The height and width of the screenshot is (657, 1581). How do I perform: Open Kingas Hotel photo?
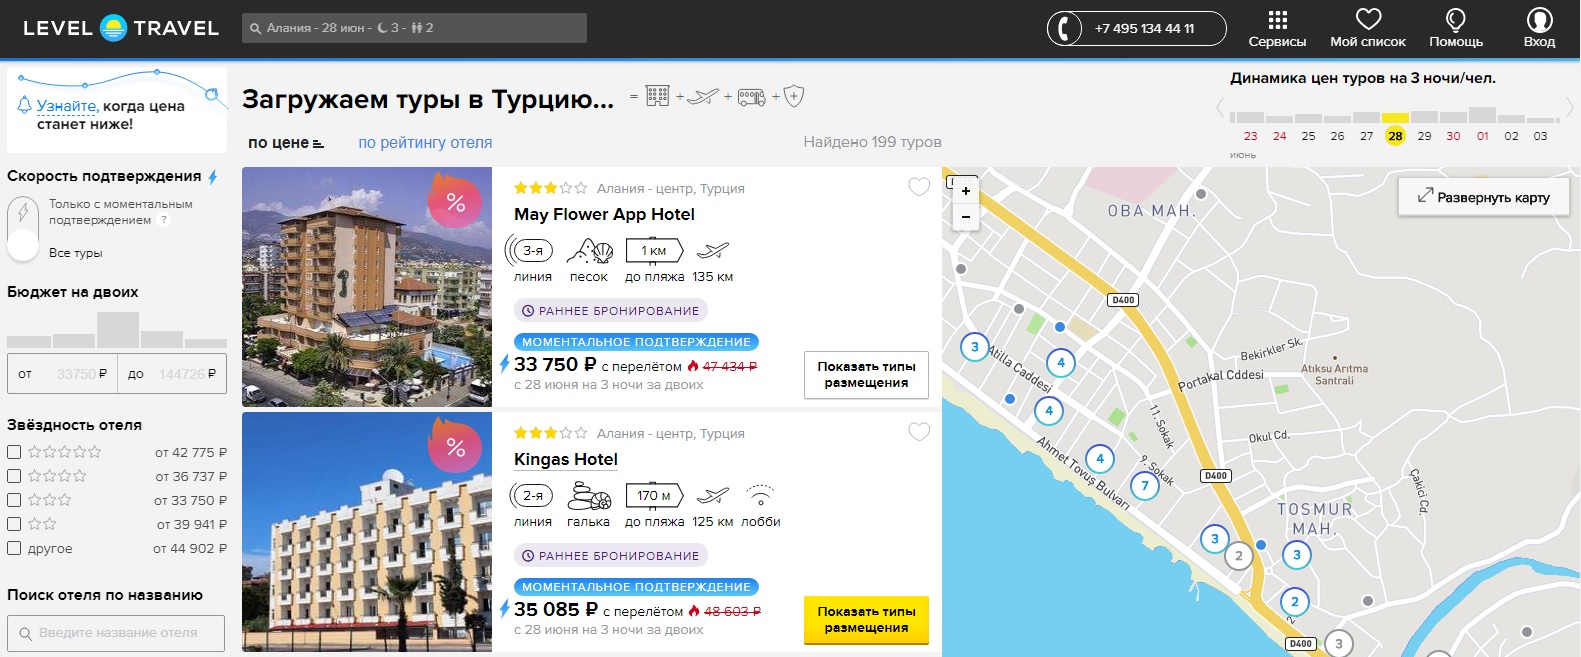pyautogui.click(x=367, y=532)
